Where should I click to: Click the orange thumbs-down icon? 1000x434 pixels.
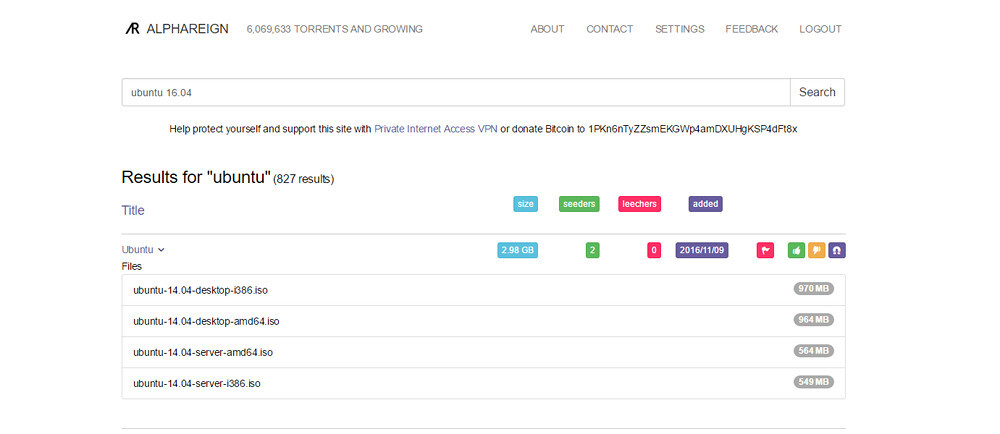pyautogui.click(x=817, y=250)
